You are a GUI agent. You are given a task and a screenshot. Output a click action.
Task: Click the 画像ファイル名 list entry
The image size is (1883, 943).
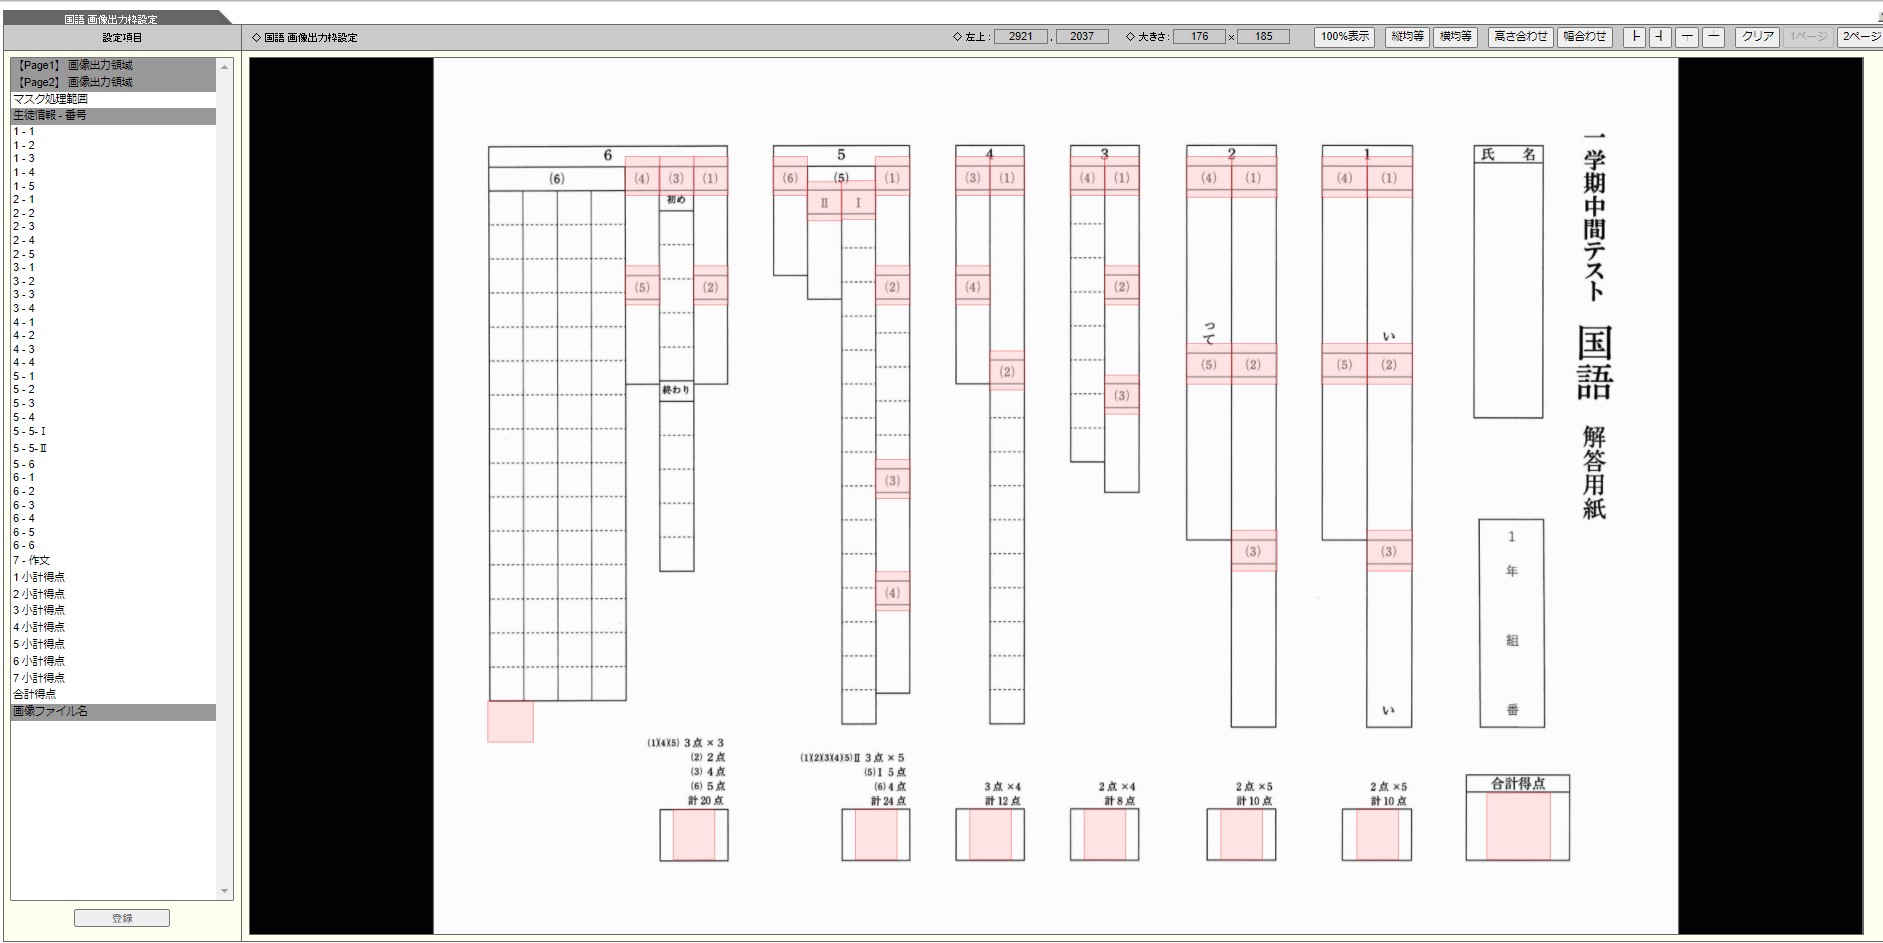(50, 712)
